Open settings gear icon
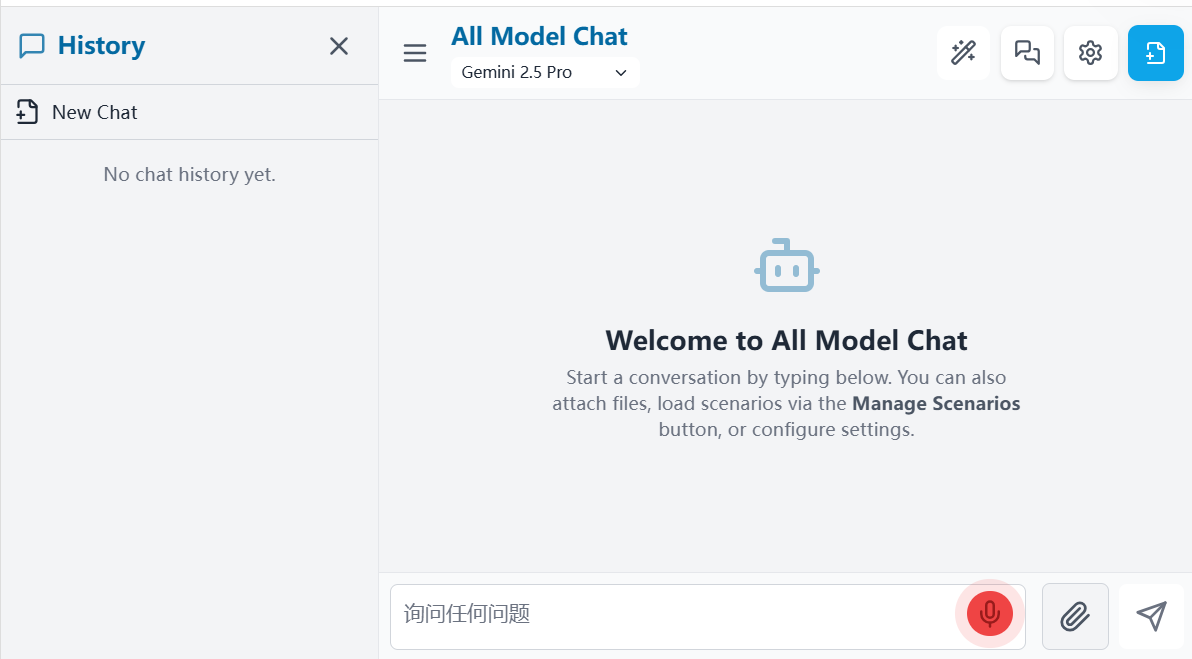 (x=1091, y=53)
